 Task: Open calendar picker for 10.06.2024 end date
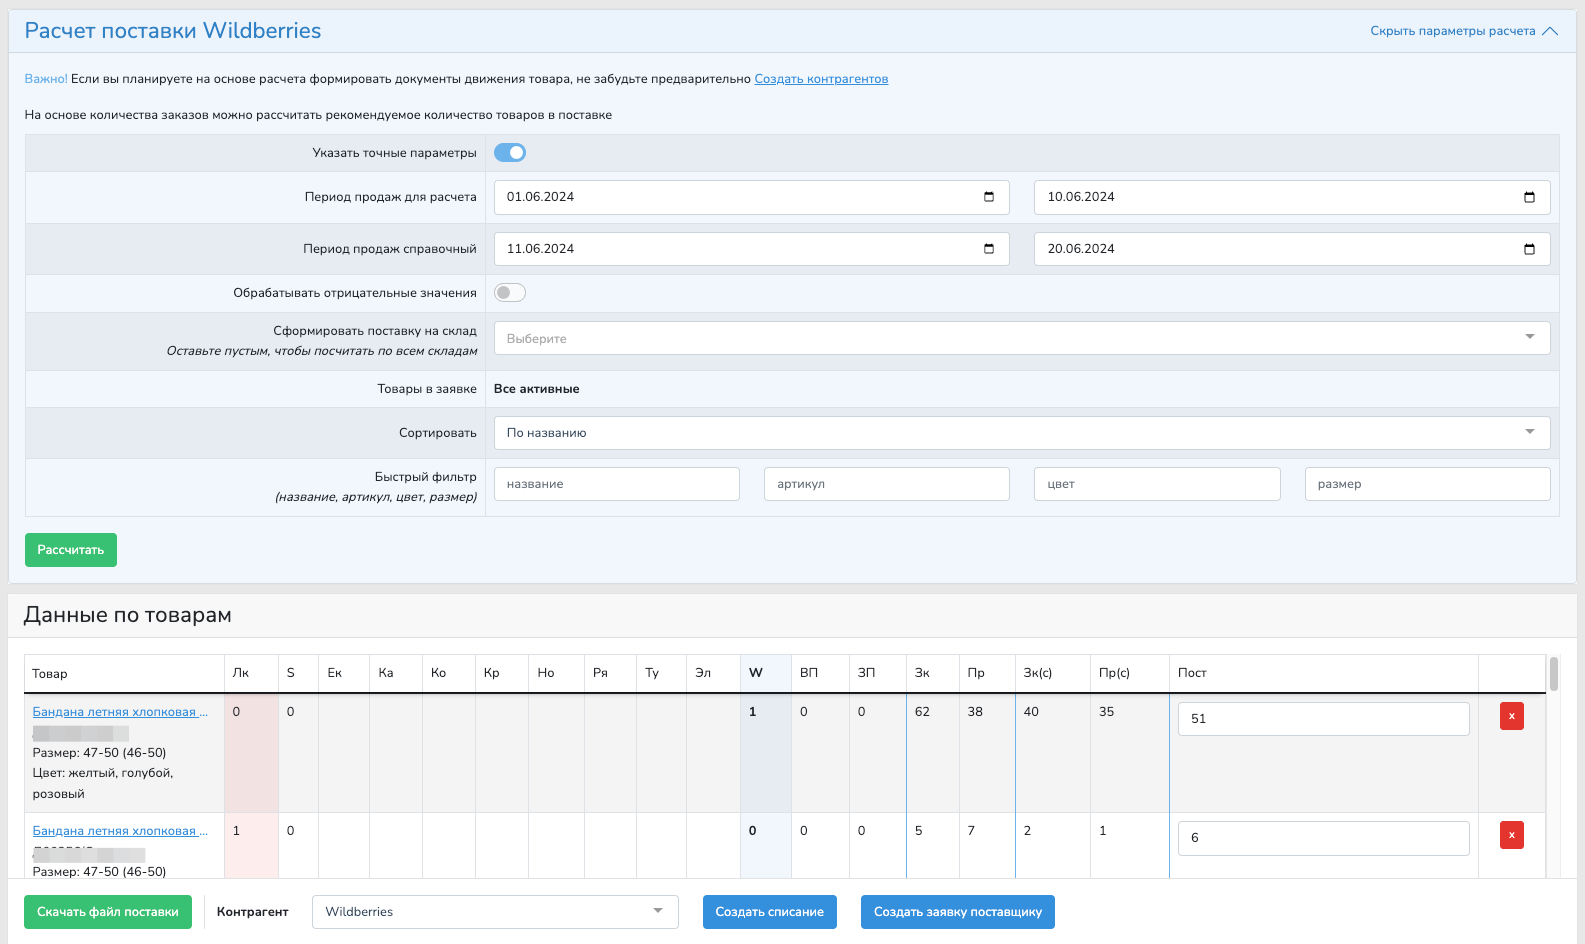click(1529, 197)
